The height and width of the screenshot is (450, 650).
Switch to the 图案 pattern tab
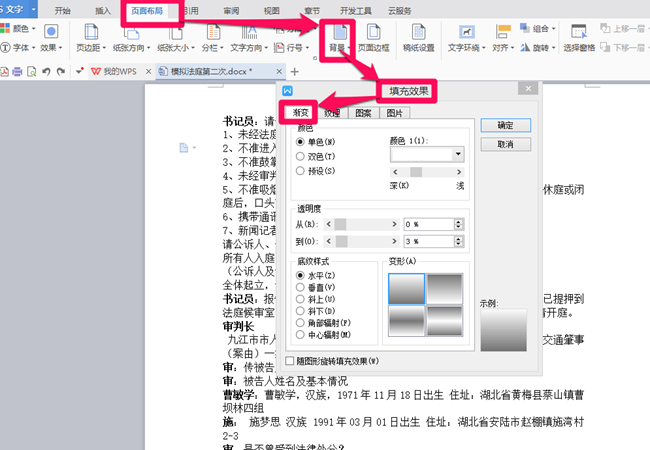tap(364, 113)
